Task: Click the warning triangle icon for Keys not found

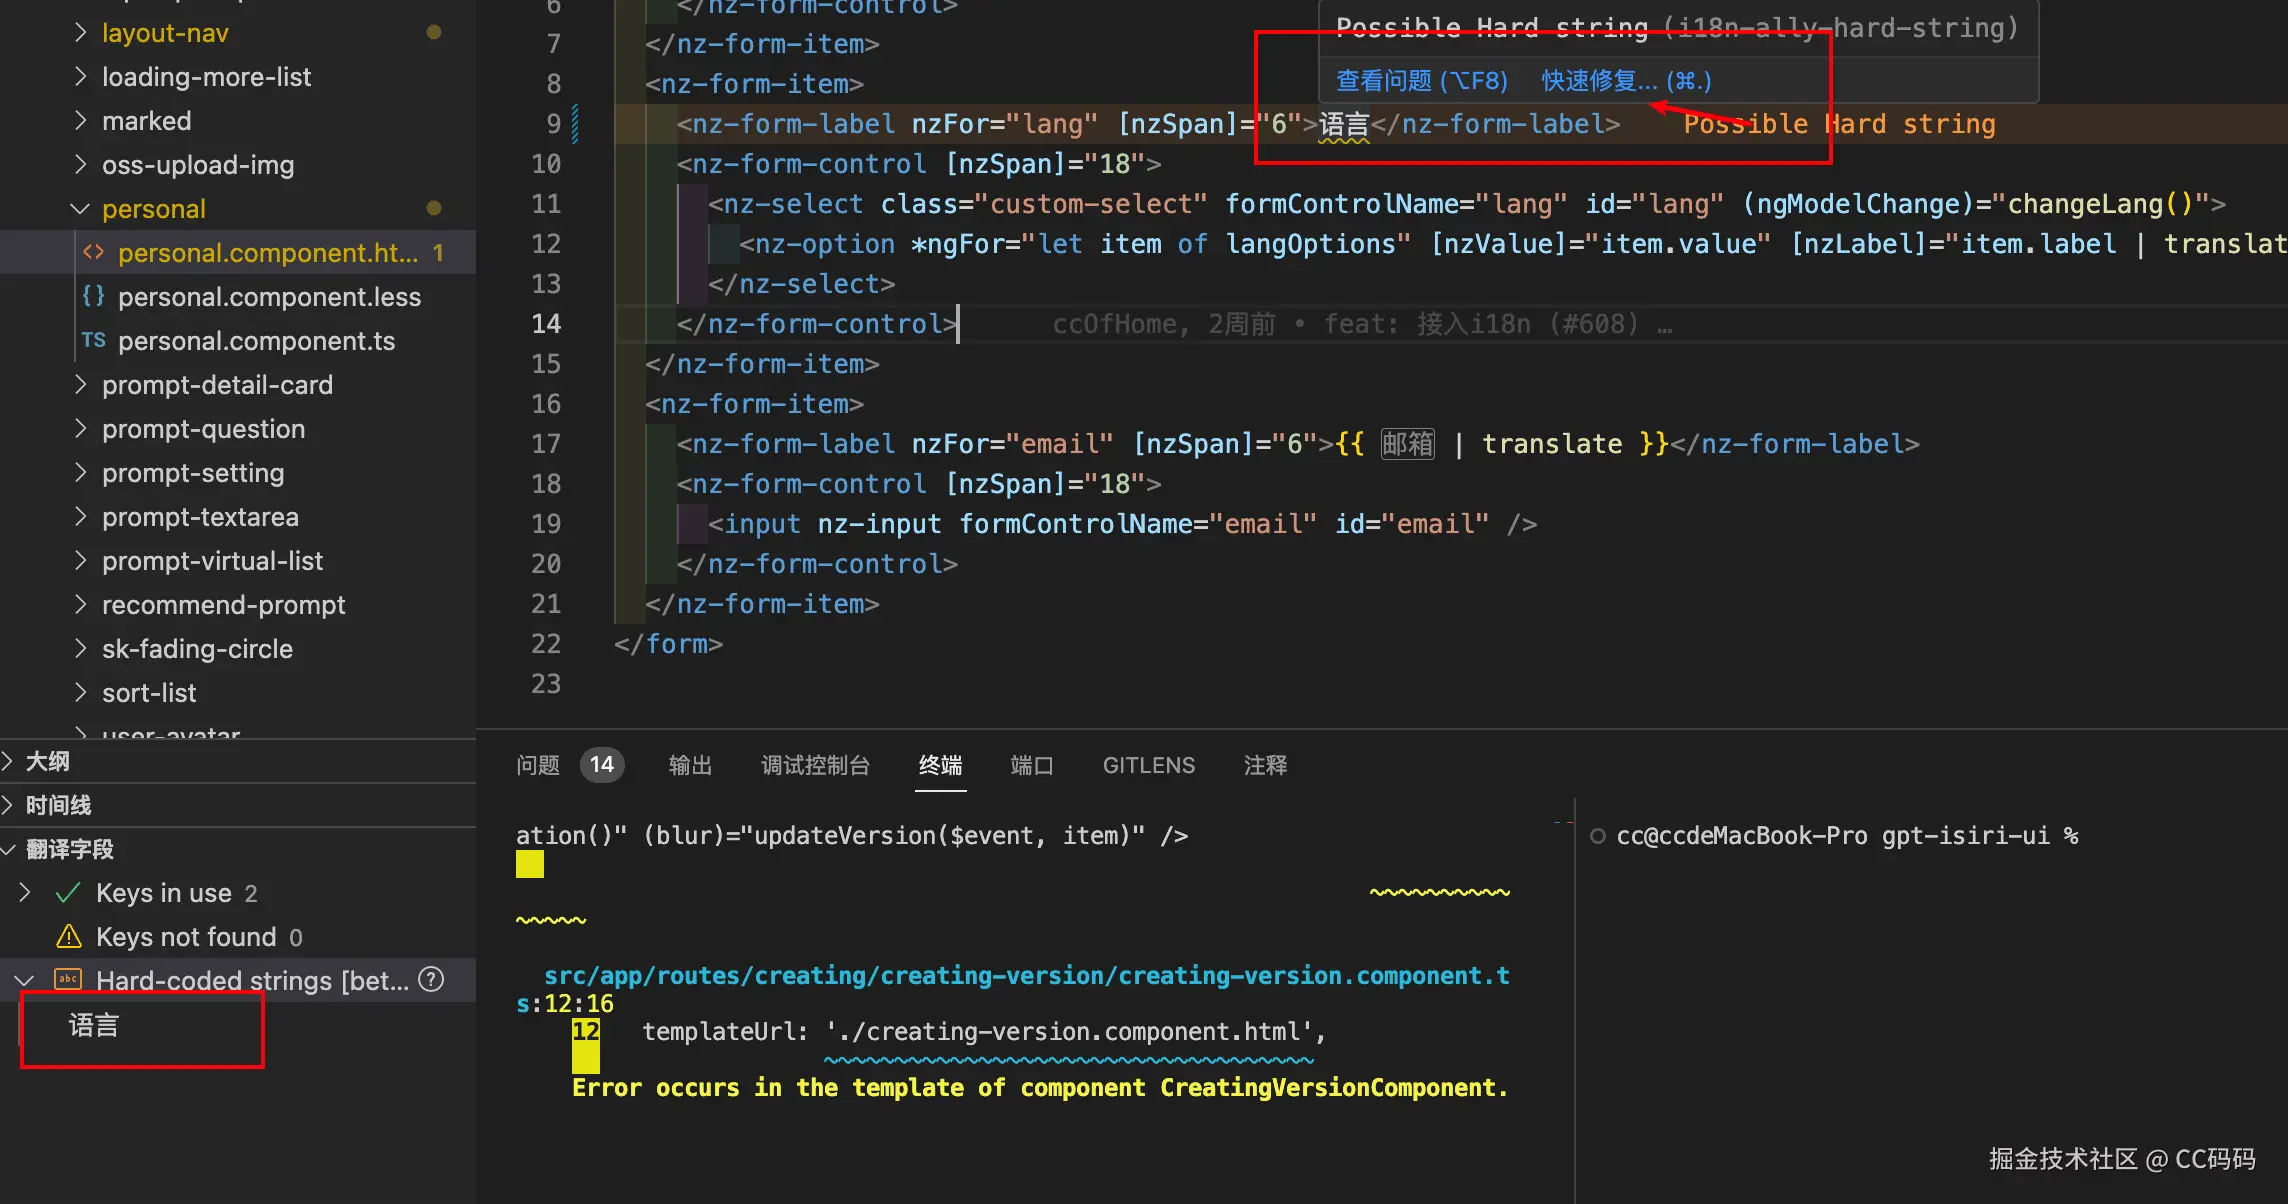Action: (x=69, y=937)
